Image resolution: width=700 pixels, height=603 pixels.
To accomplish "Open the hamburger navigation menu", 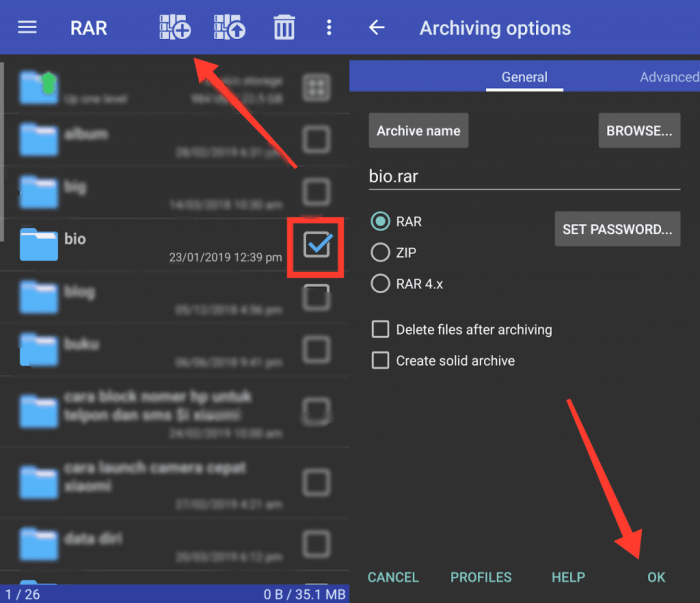I will tap(27, 28).
